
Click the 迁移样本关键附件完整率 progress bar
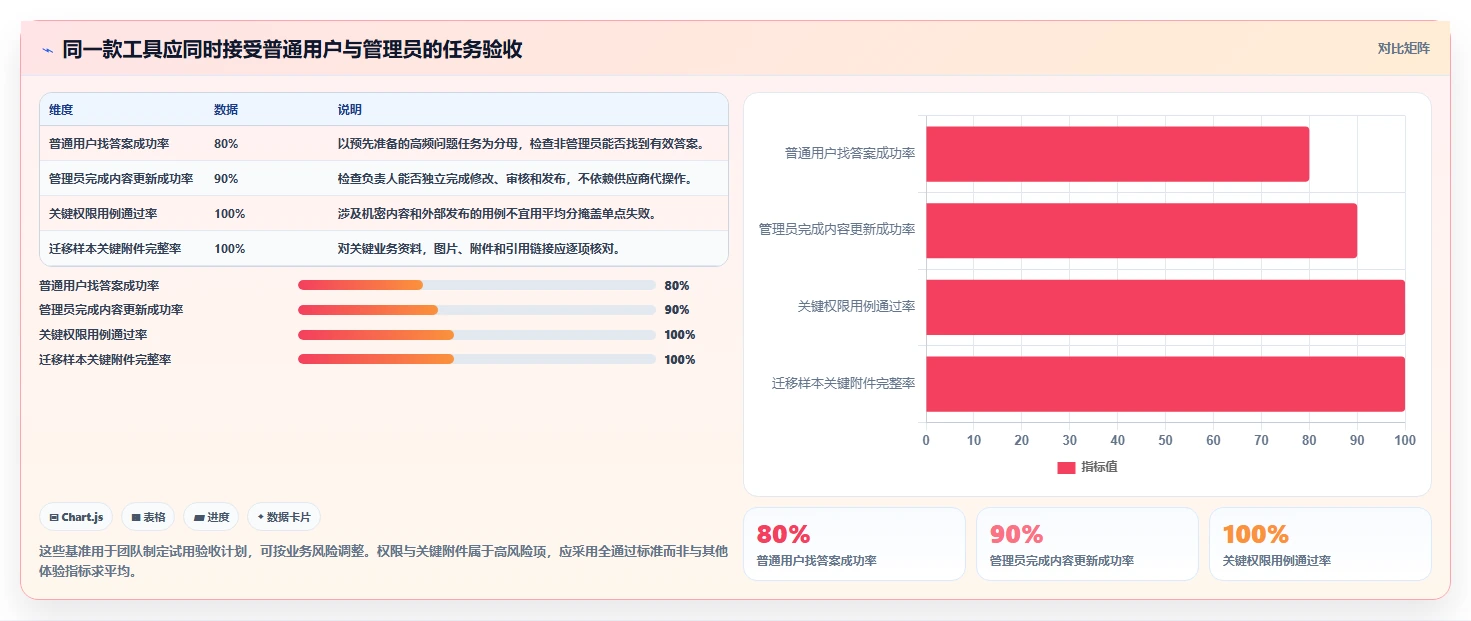click(477, 359)
